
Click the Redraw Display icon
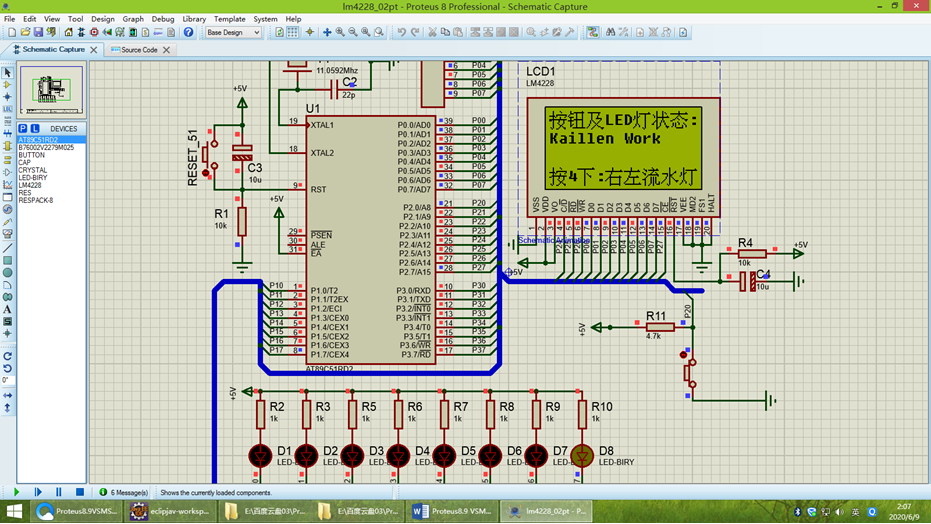tap(279, 33)
